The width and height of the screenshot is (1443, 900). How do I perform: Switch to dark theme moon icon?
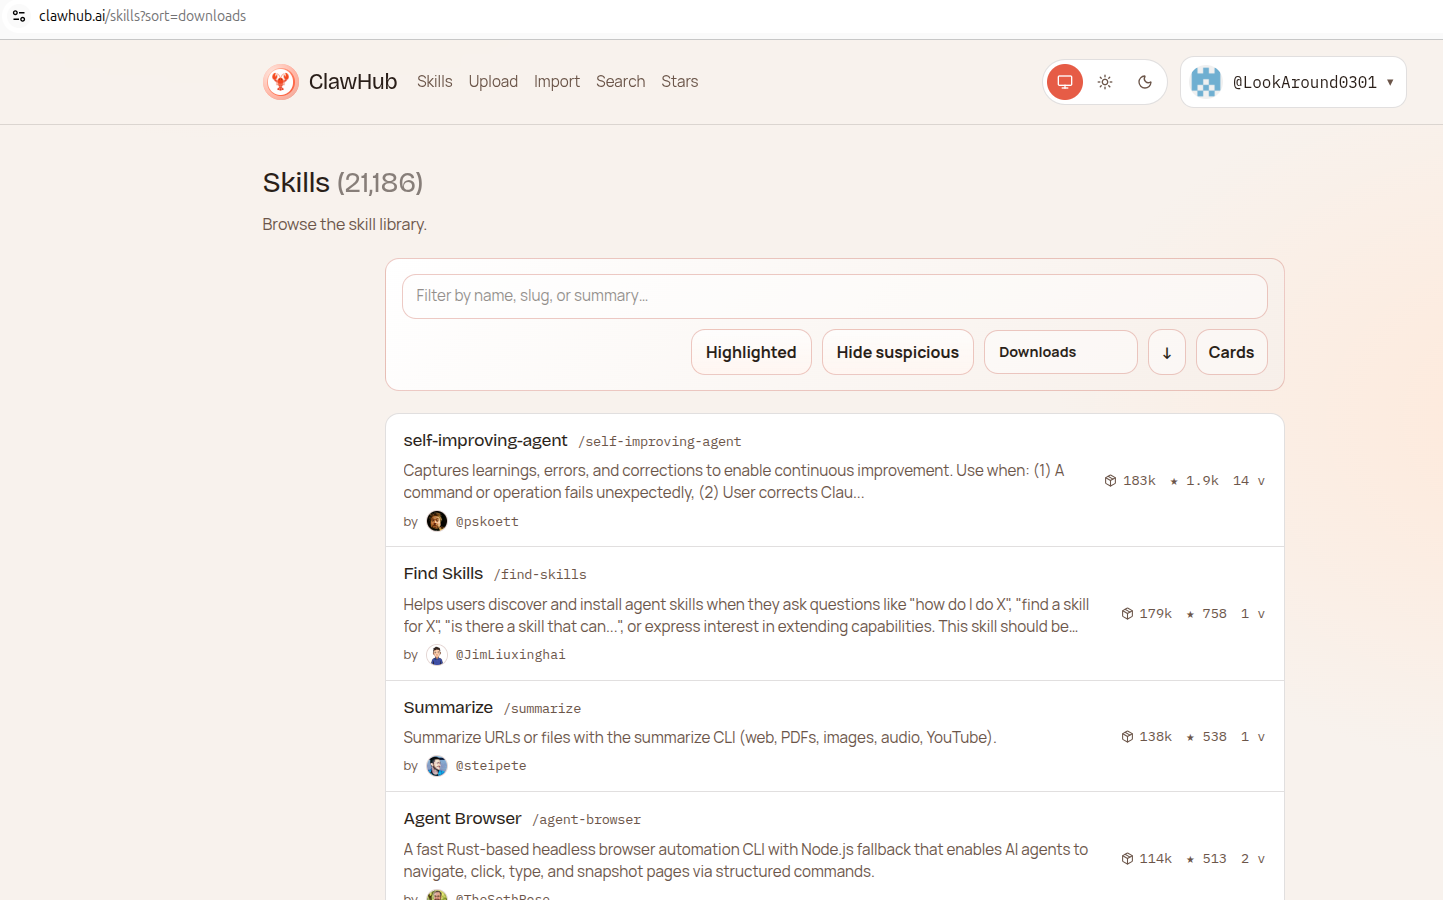pyautogui.click(x=1145, y=82)
